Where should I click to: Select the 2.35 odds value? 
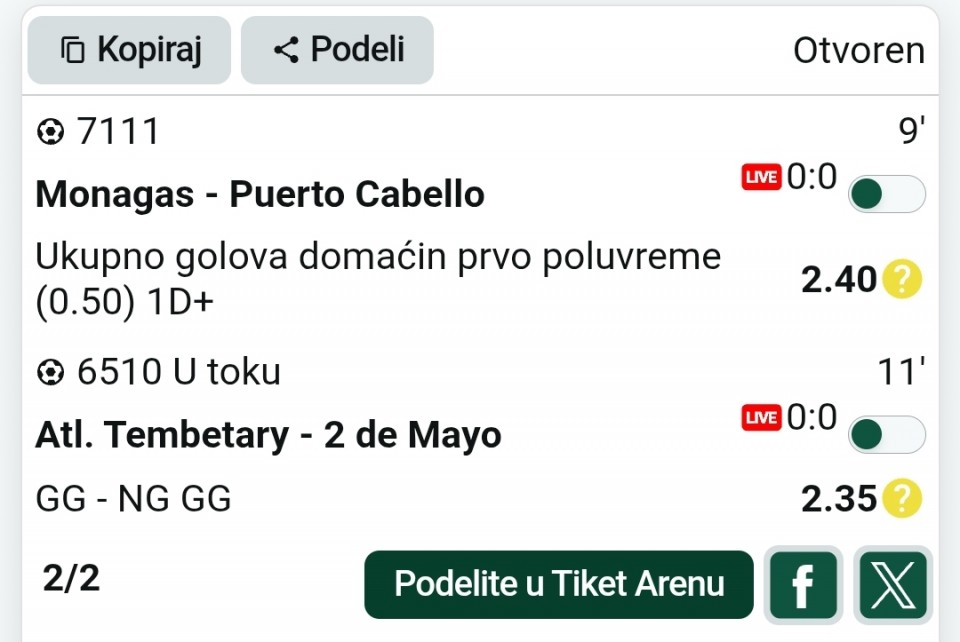[838, 497]
